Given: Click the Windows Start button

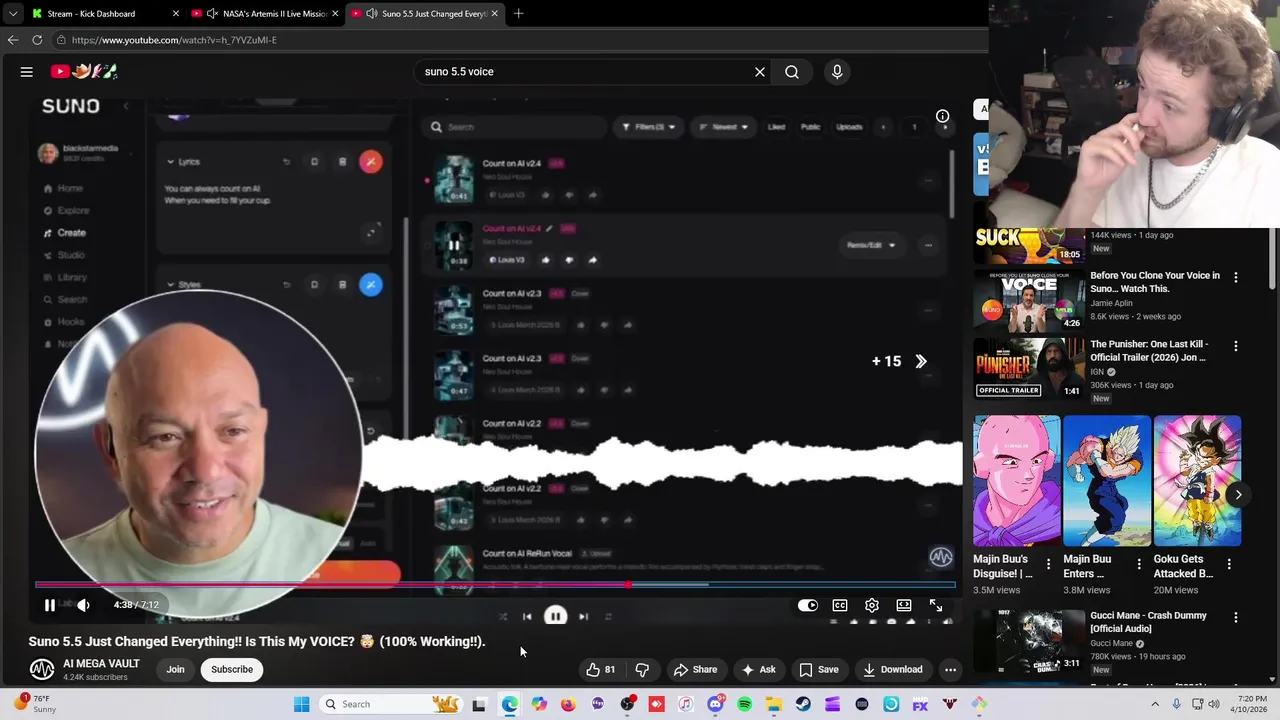Looking at the screenshot, I should (301, 704).
